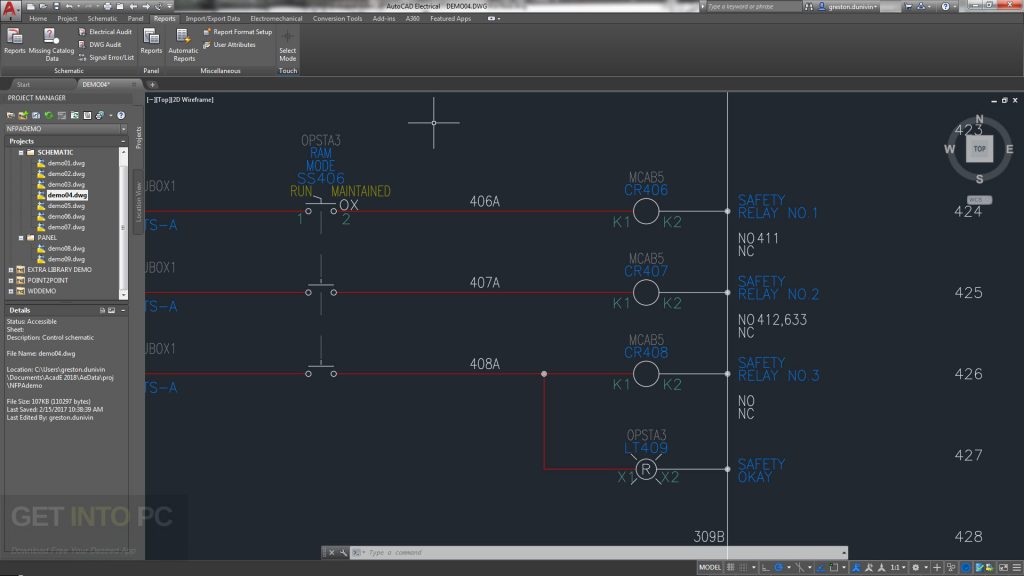Run the DWG Audit tool

tap(99, 44)
